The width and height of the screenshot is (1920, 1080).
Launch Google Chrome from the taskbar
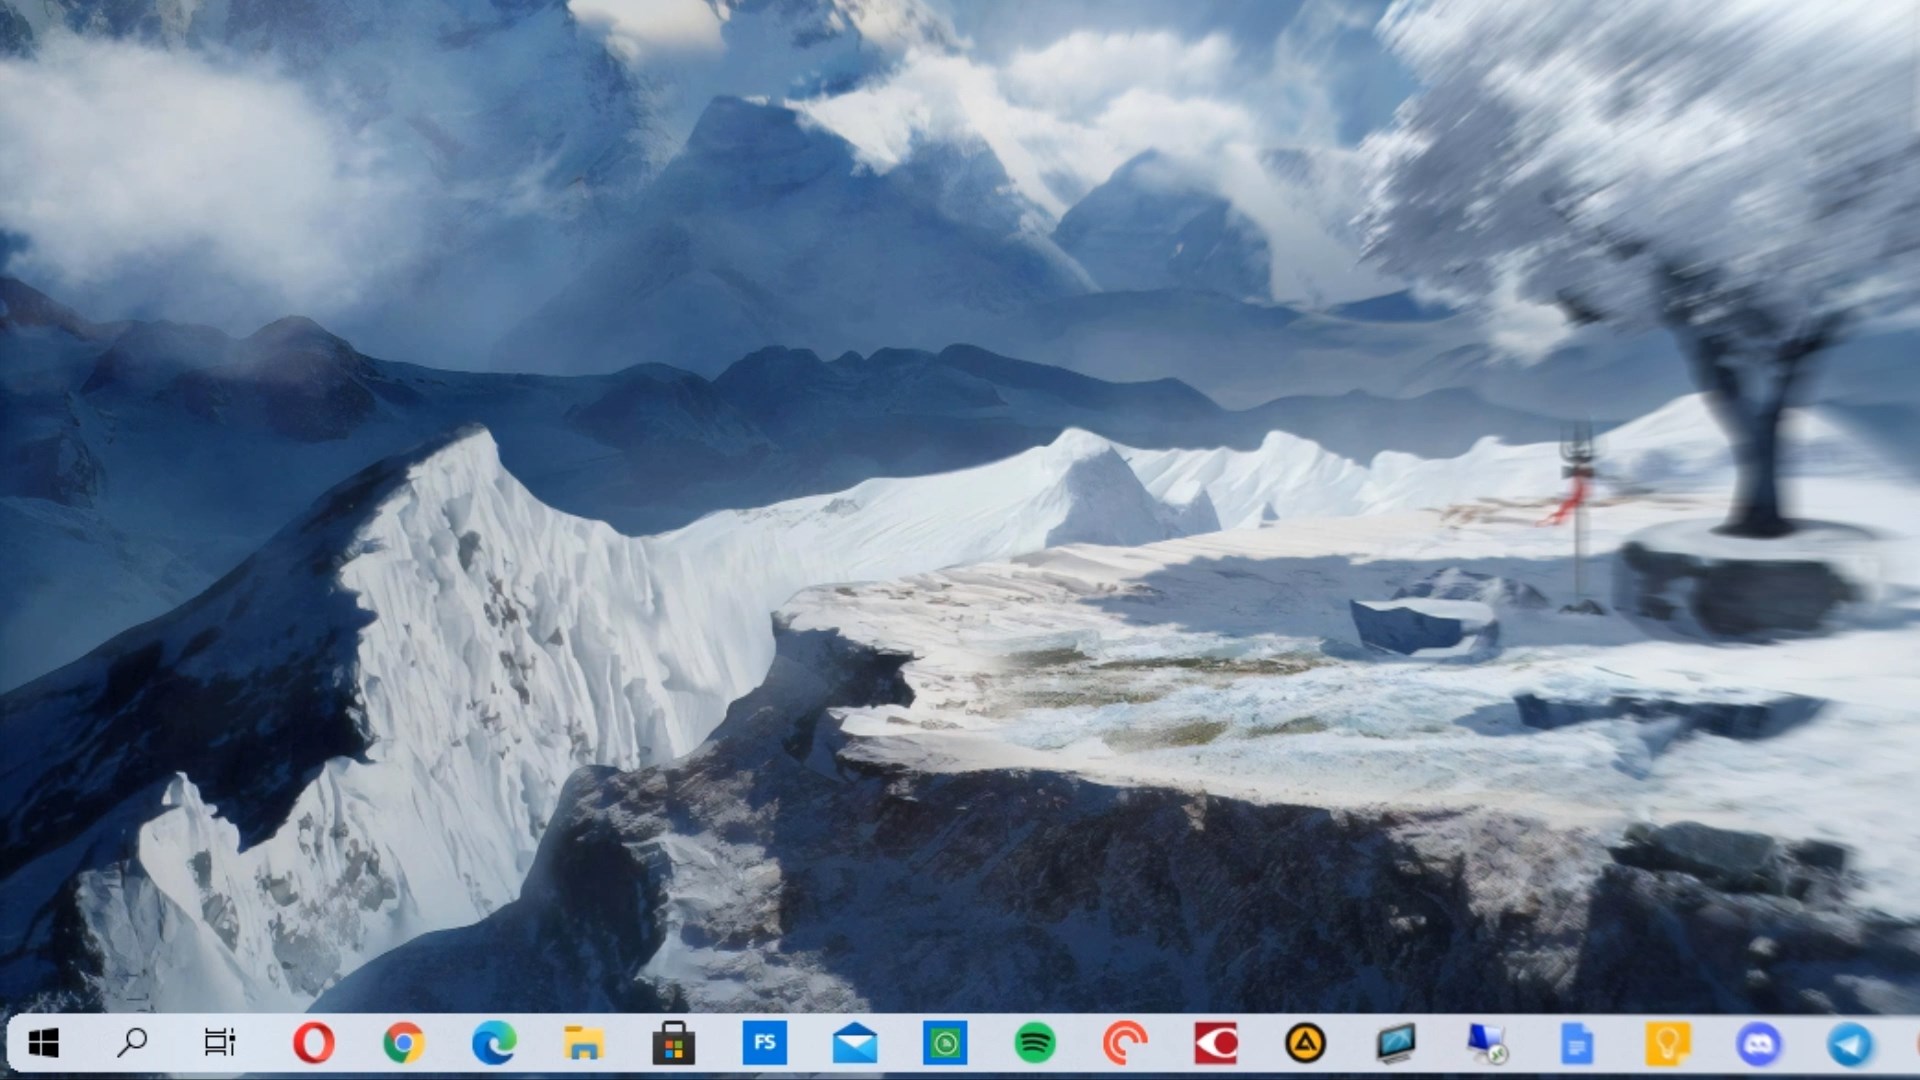pos(404,1044)
